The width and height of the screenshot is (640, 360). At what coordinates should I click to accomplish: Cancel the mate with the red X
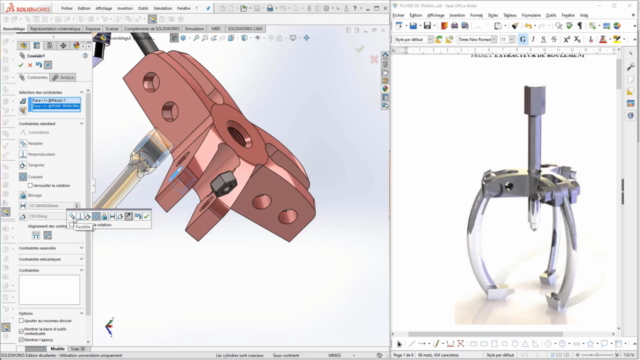30,65
